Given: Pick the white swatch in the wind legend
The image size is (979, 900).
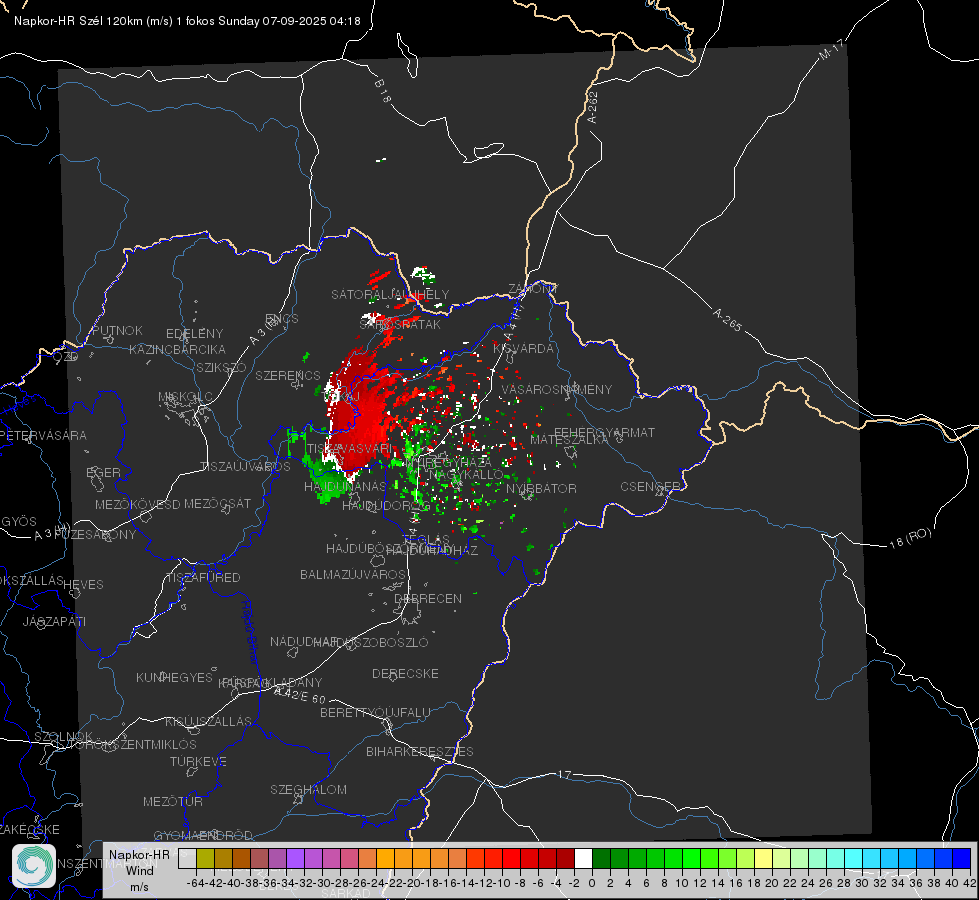Looking at the screenshot, I should (x=583, y=858).
